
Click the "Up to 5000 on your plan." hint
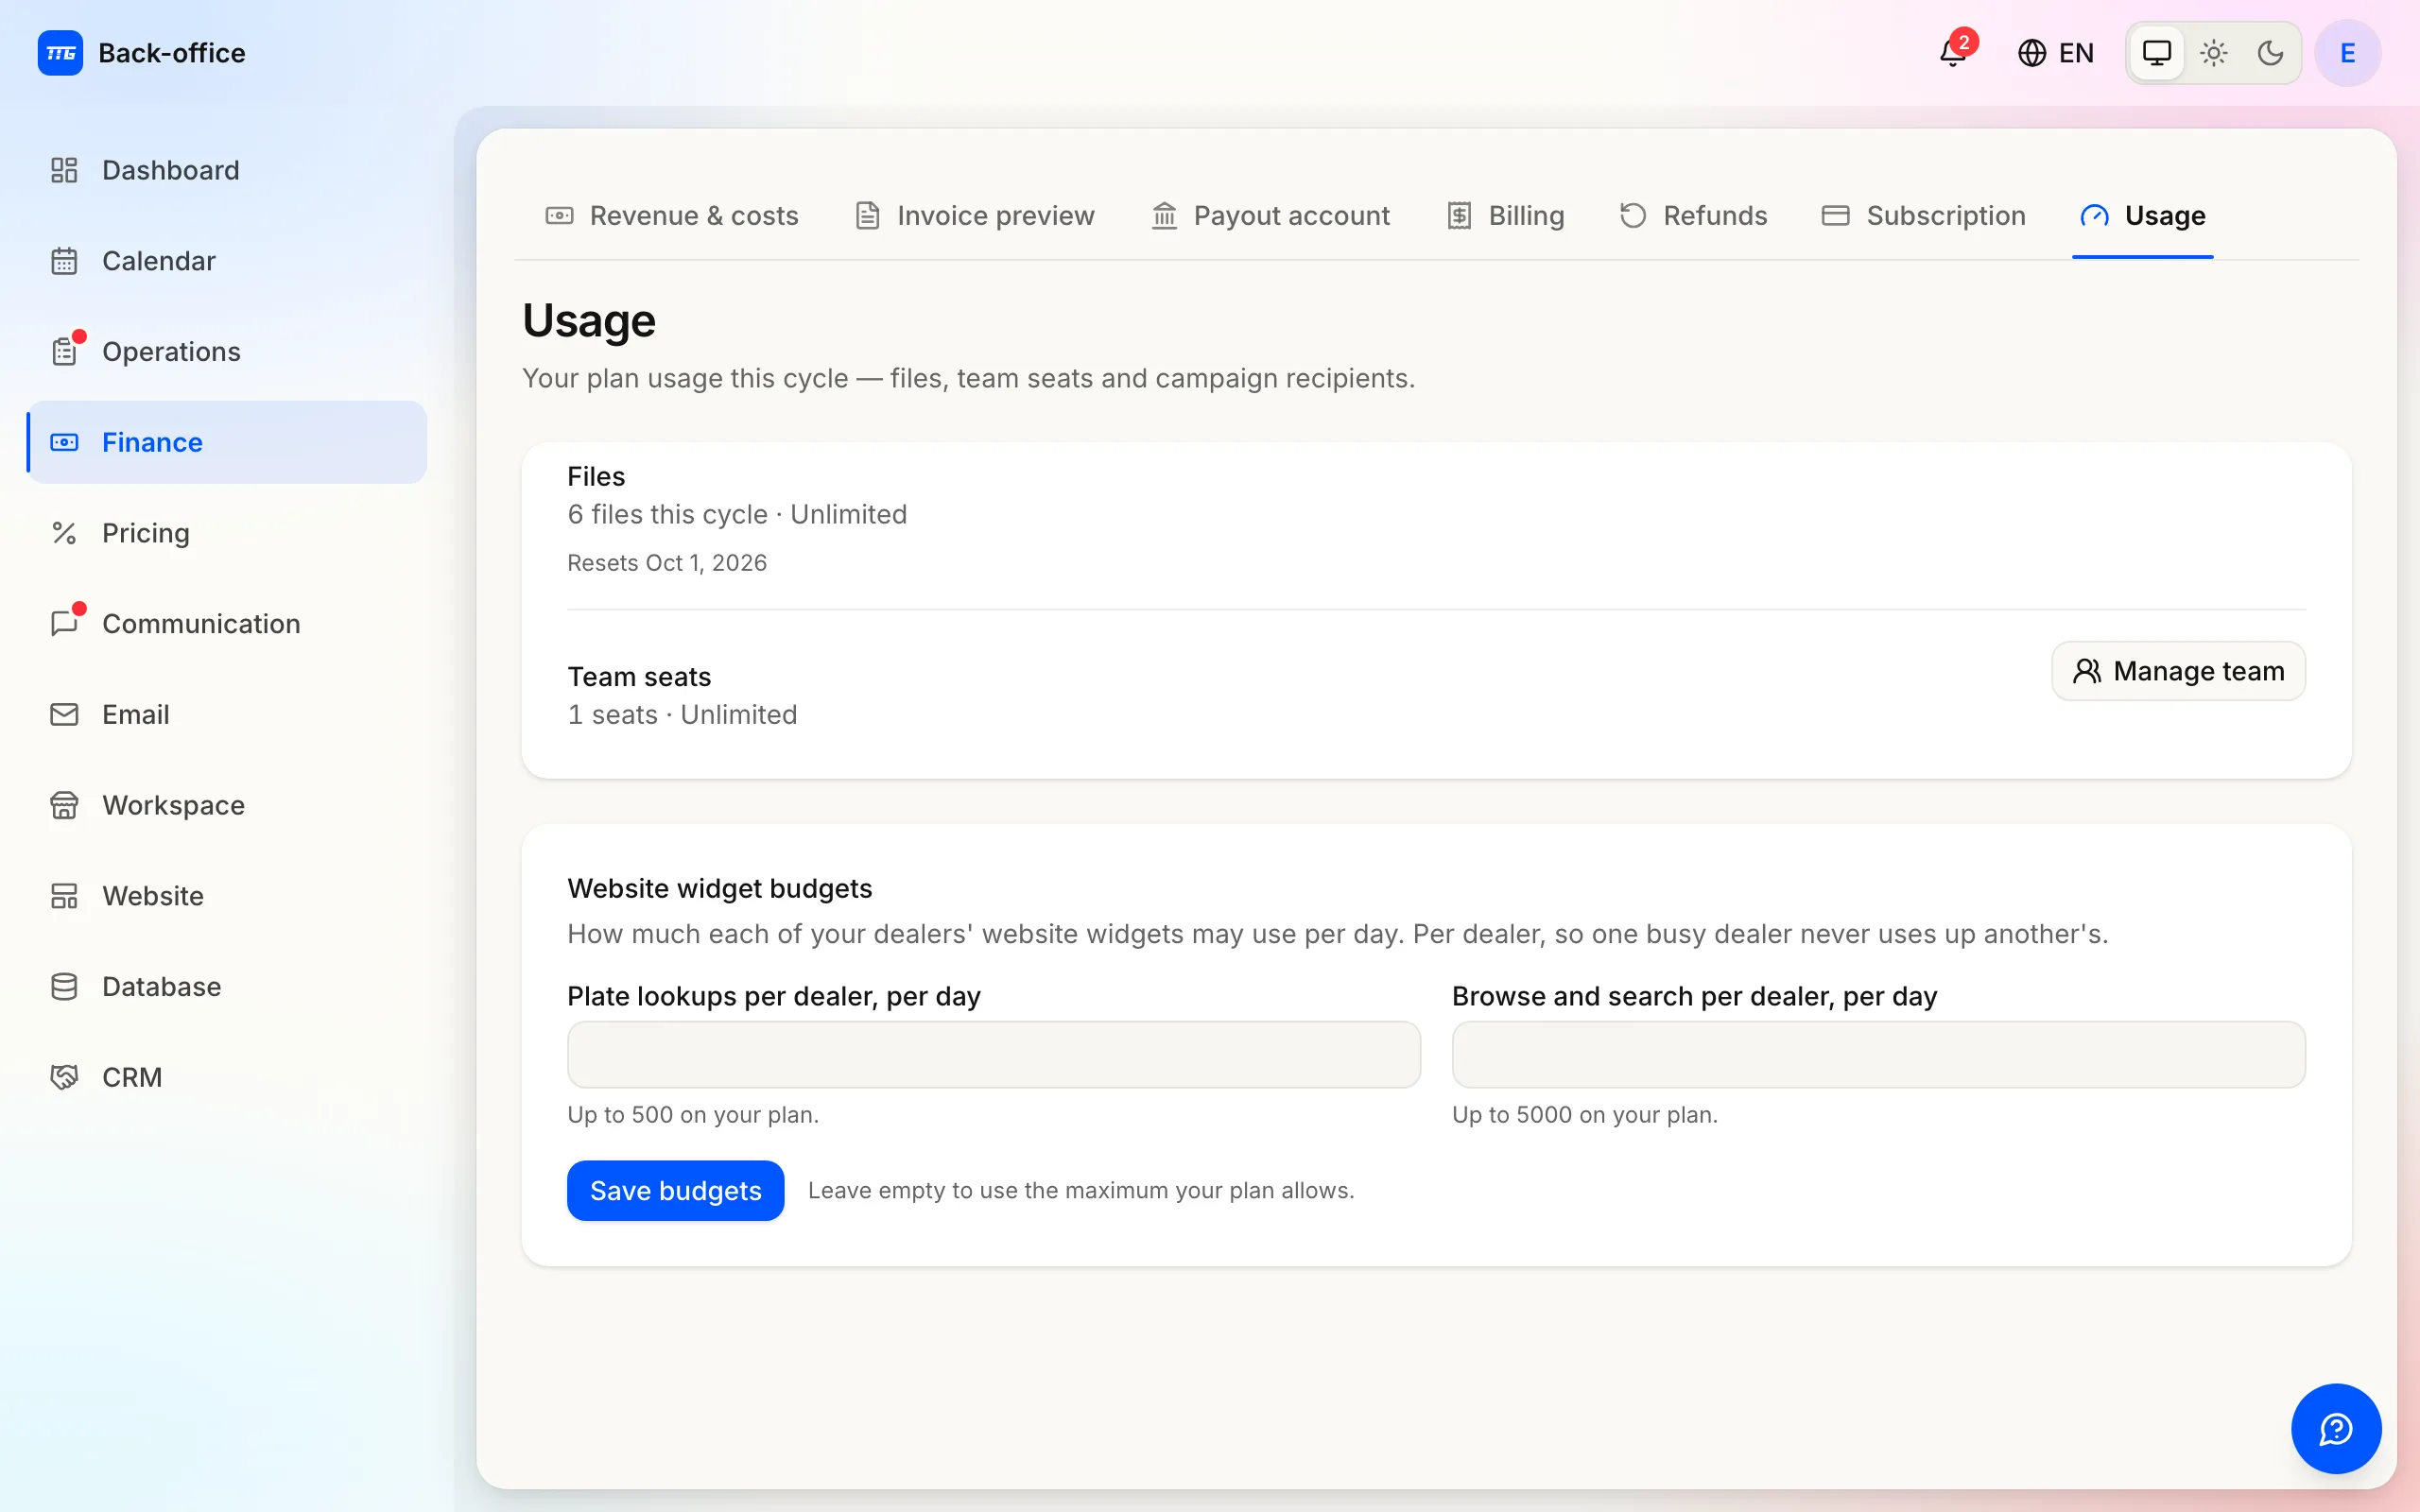(1585, 1114)
